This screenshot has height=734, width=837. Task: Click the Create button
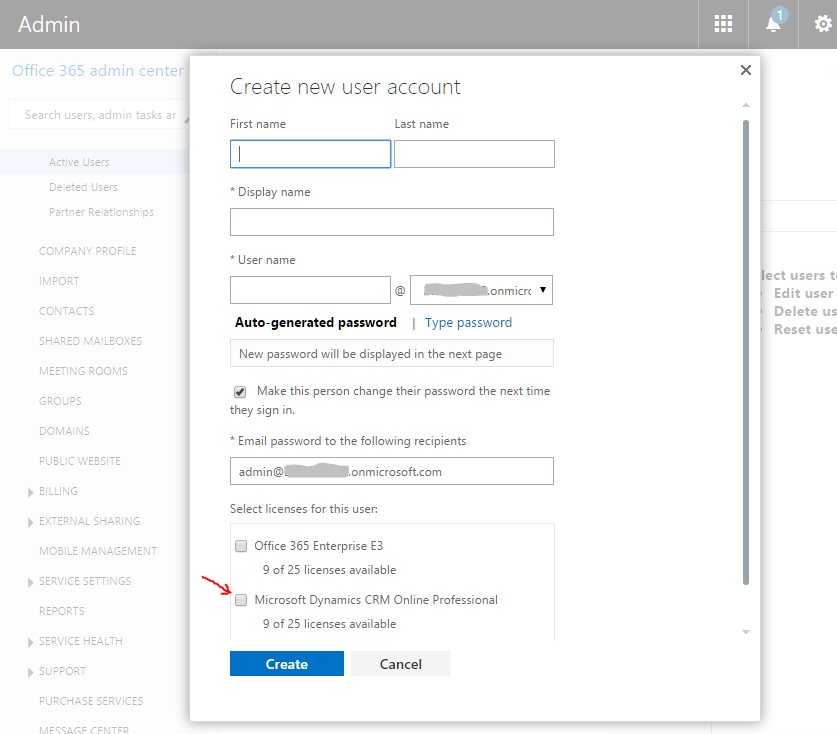287,664
